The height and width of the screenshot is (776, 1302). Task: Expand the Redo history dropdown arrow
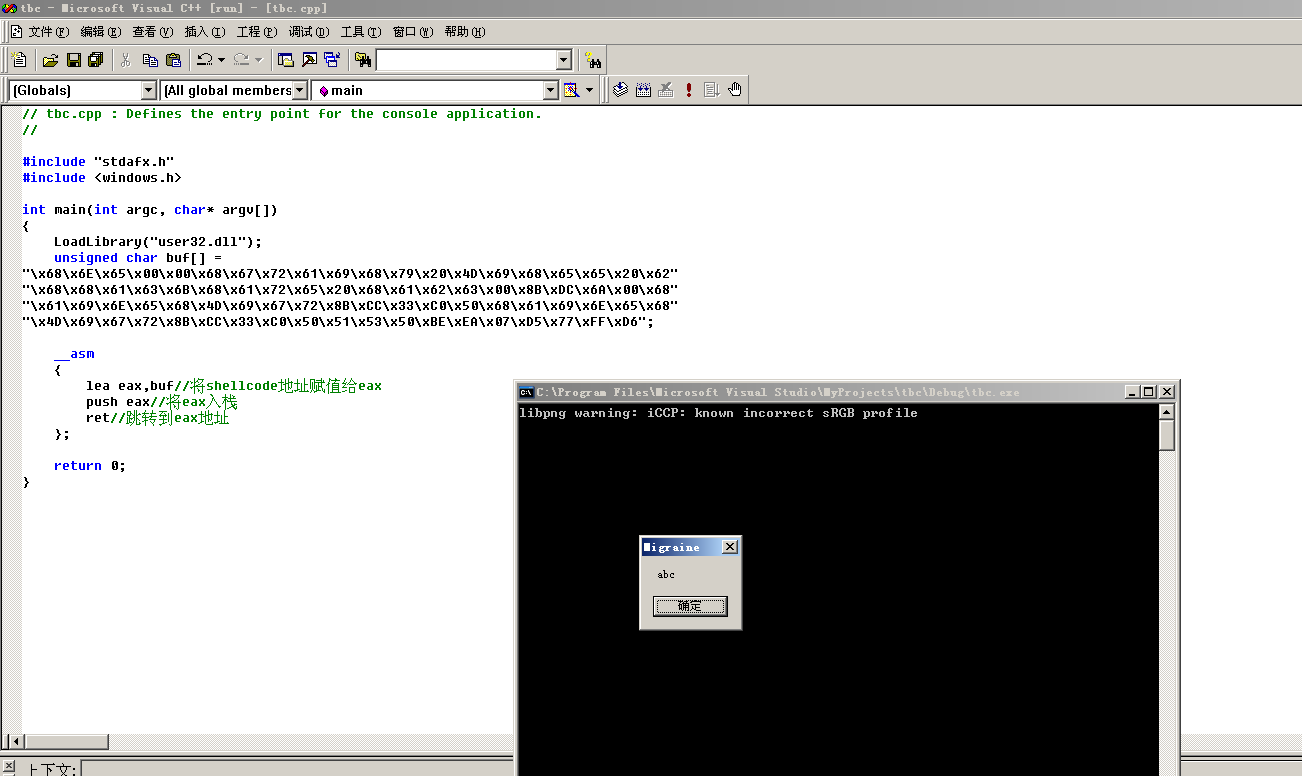coord(258,60)
